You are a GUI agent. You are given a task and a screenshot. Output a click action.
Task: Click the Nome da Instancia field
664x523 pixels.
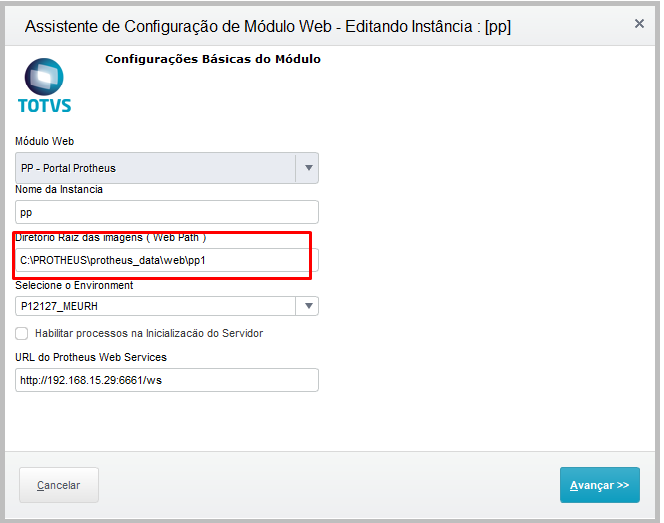click(166, 212)
